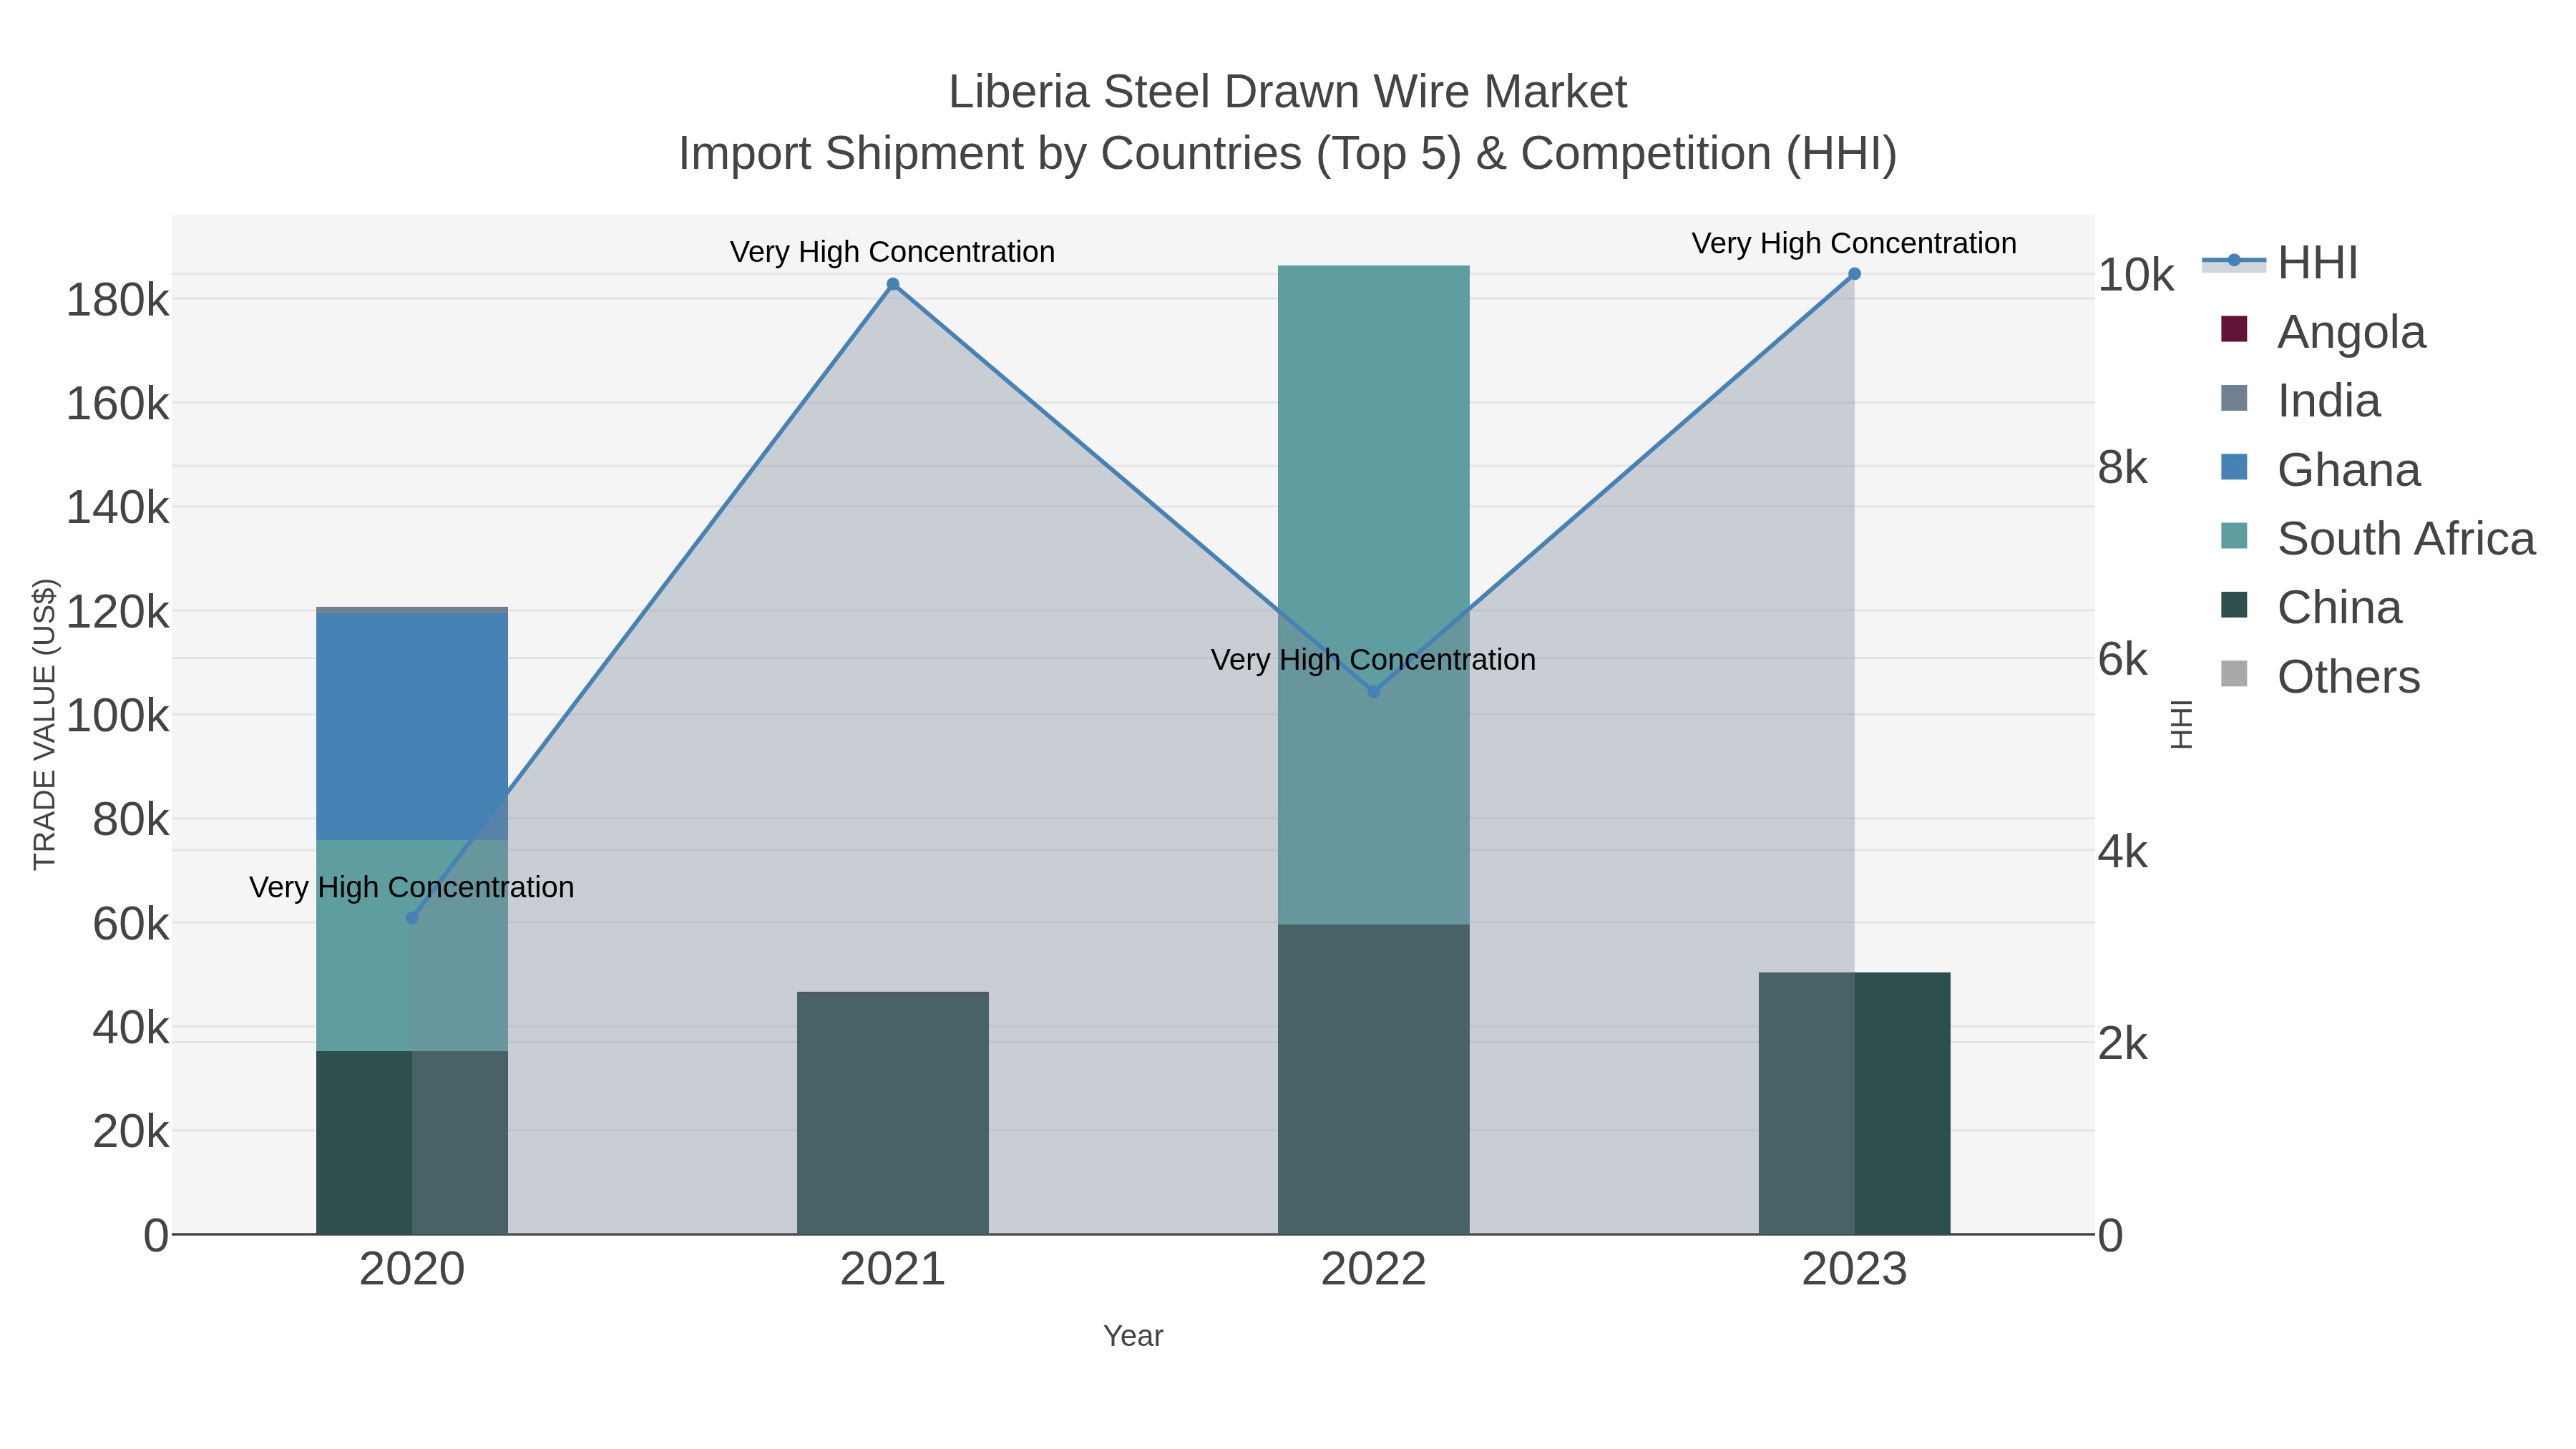Toggle China series in the legend

(2311, 607)
